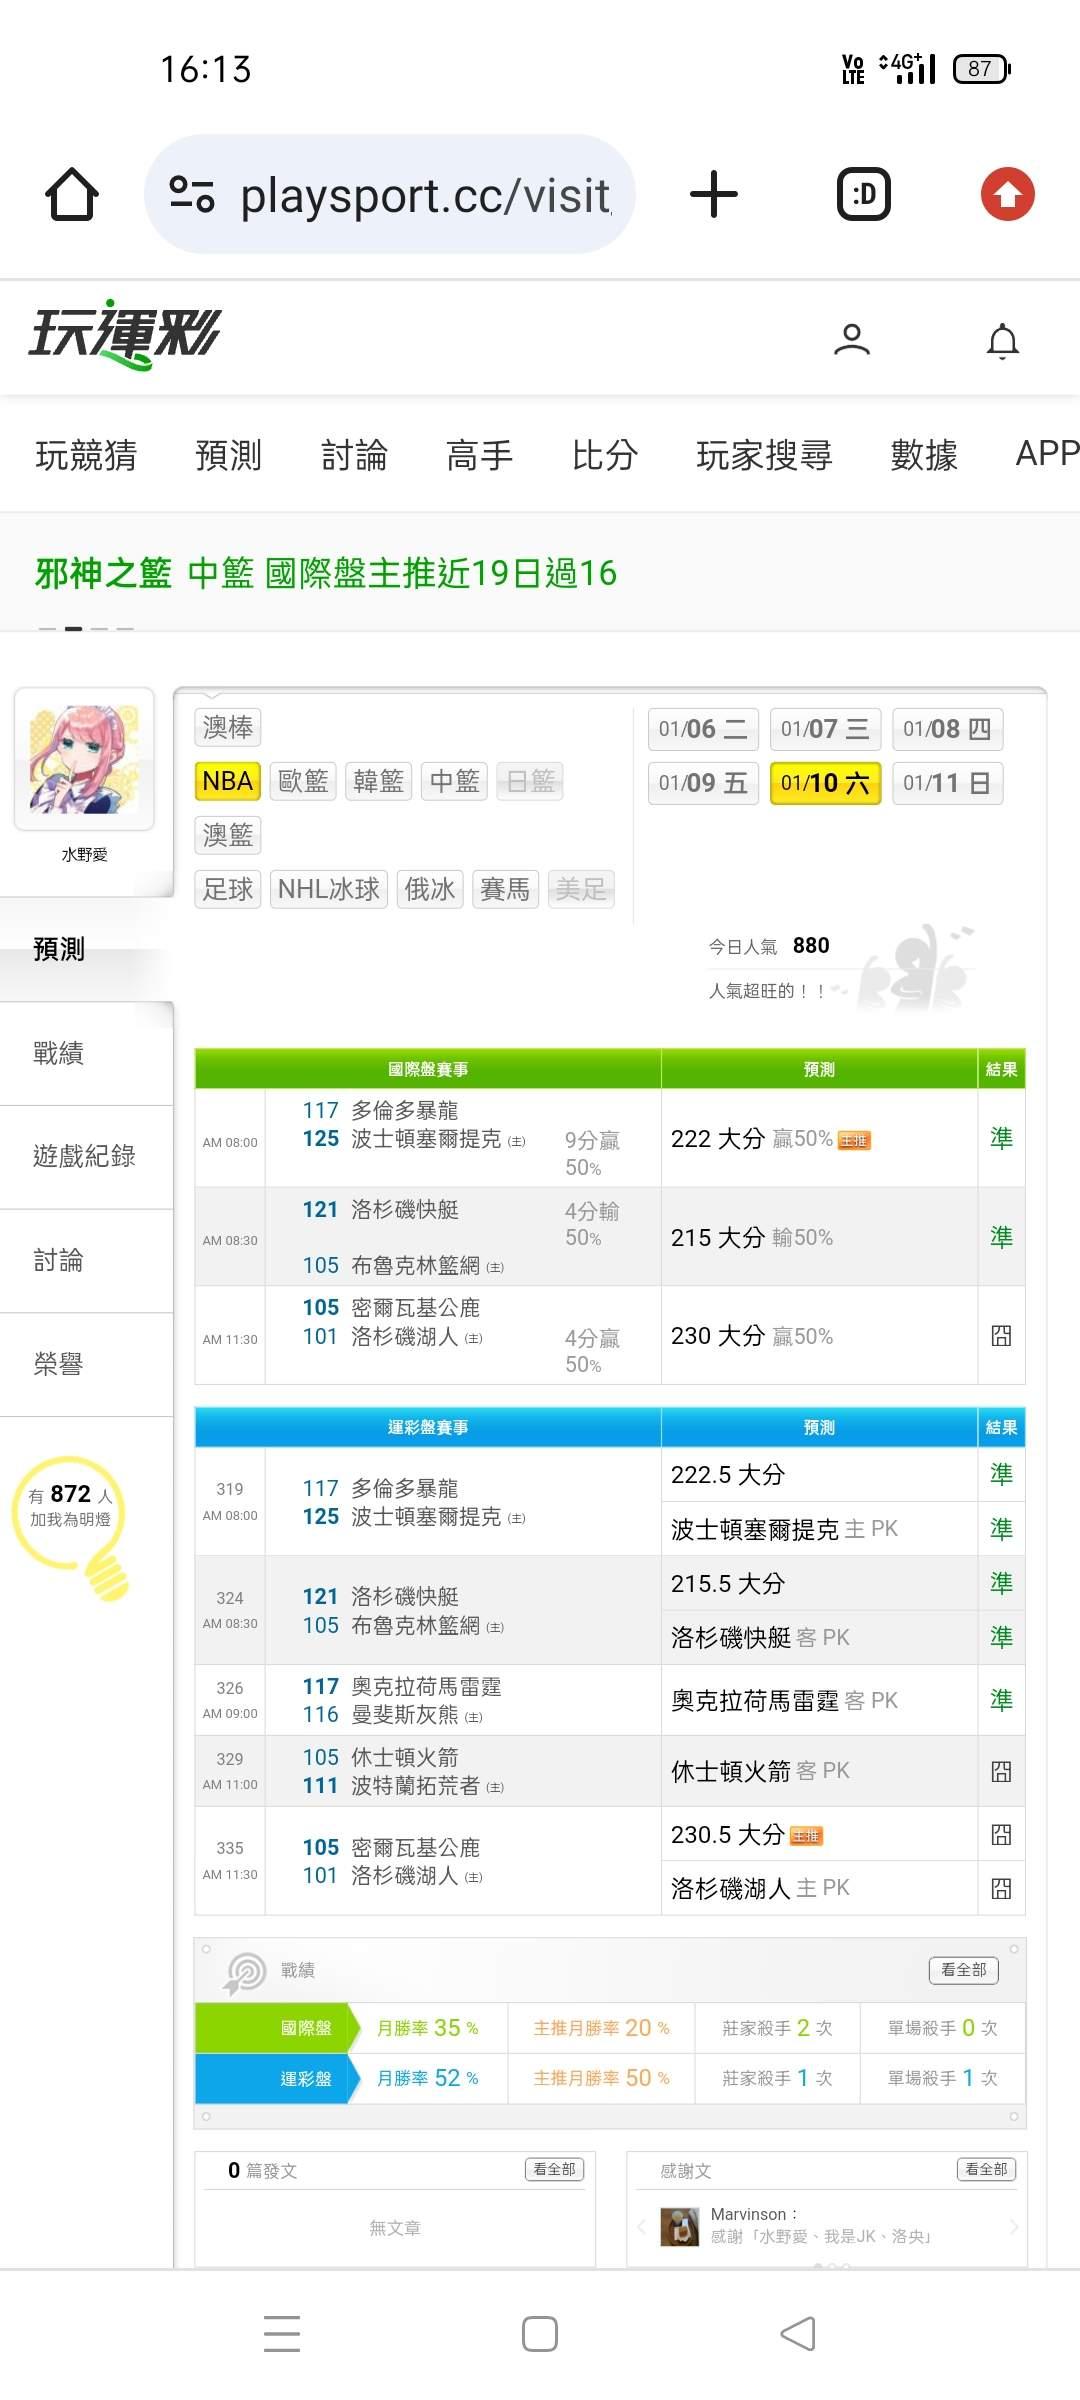Tap 運彩盤 月勝率 52% stat
The width and height of the screenshot is (1080, 2400).
[427, 2078]
